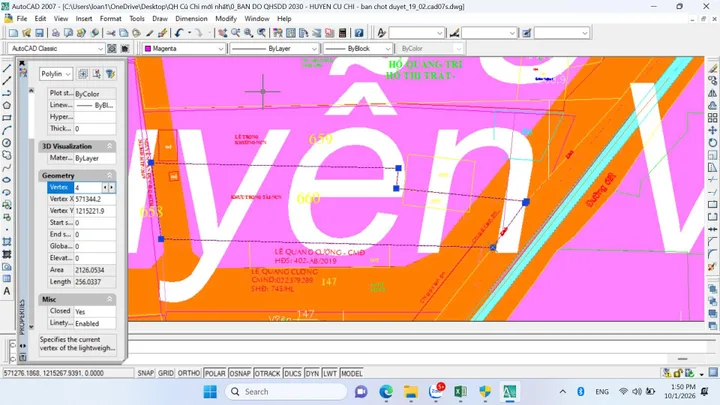720x405 pixels.
Task: Open the Format menu
Action: (111, 19)
